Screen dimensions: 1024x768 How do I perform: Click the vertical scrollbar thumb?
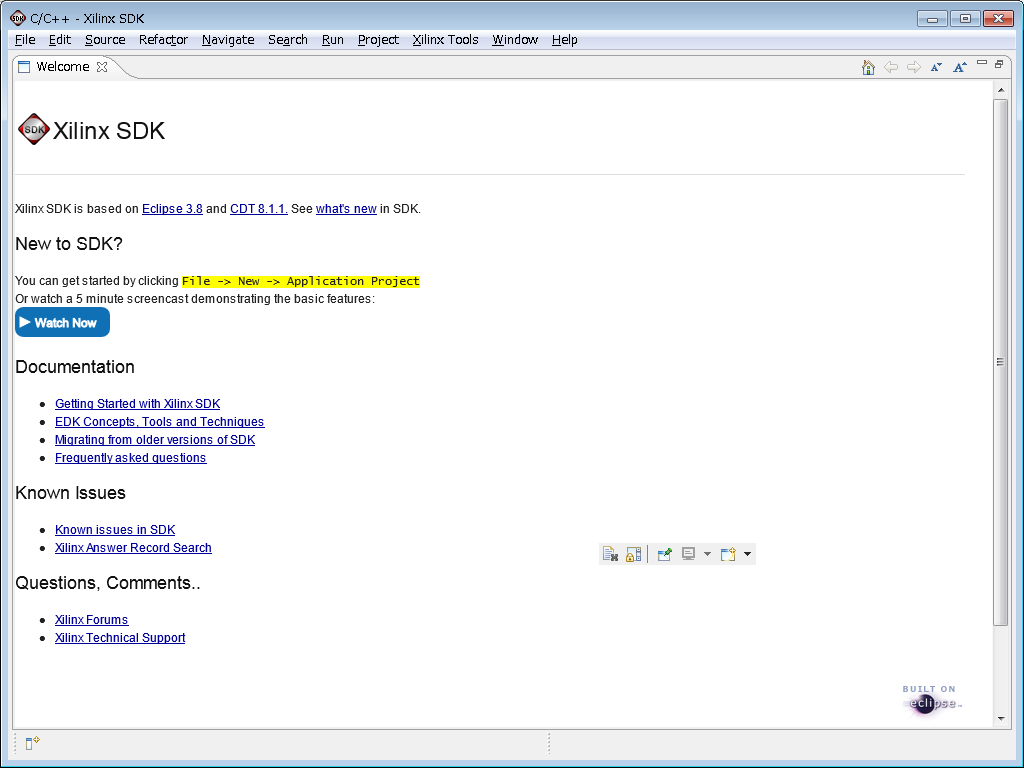[x=1000, y=362]
